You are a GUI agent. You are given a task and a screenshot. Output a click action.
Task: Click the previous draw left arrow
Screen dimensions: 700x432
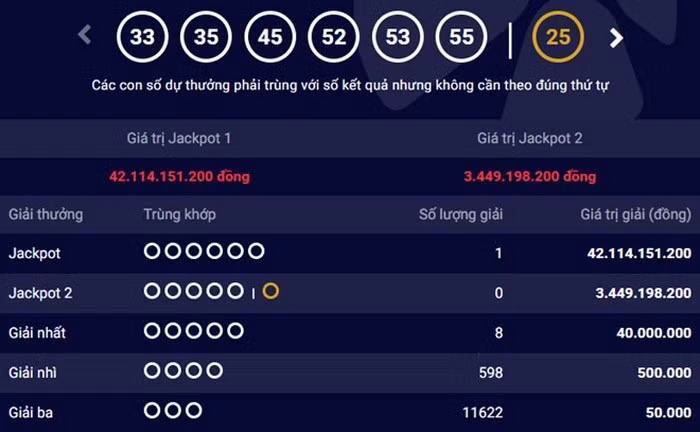(85, 35)
